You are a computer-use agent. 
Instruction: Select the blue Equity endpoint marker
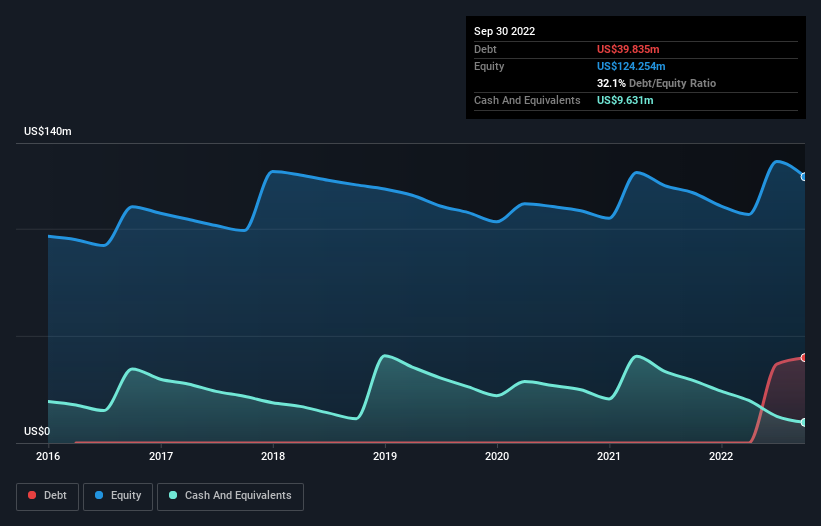(804, 177)
